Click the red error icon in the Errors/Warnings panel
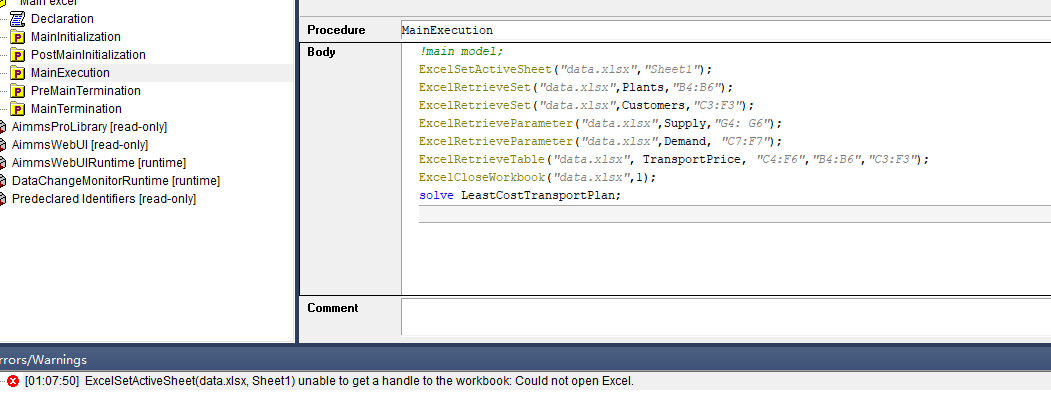 (x=13, y=381)
